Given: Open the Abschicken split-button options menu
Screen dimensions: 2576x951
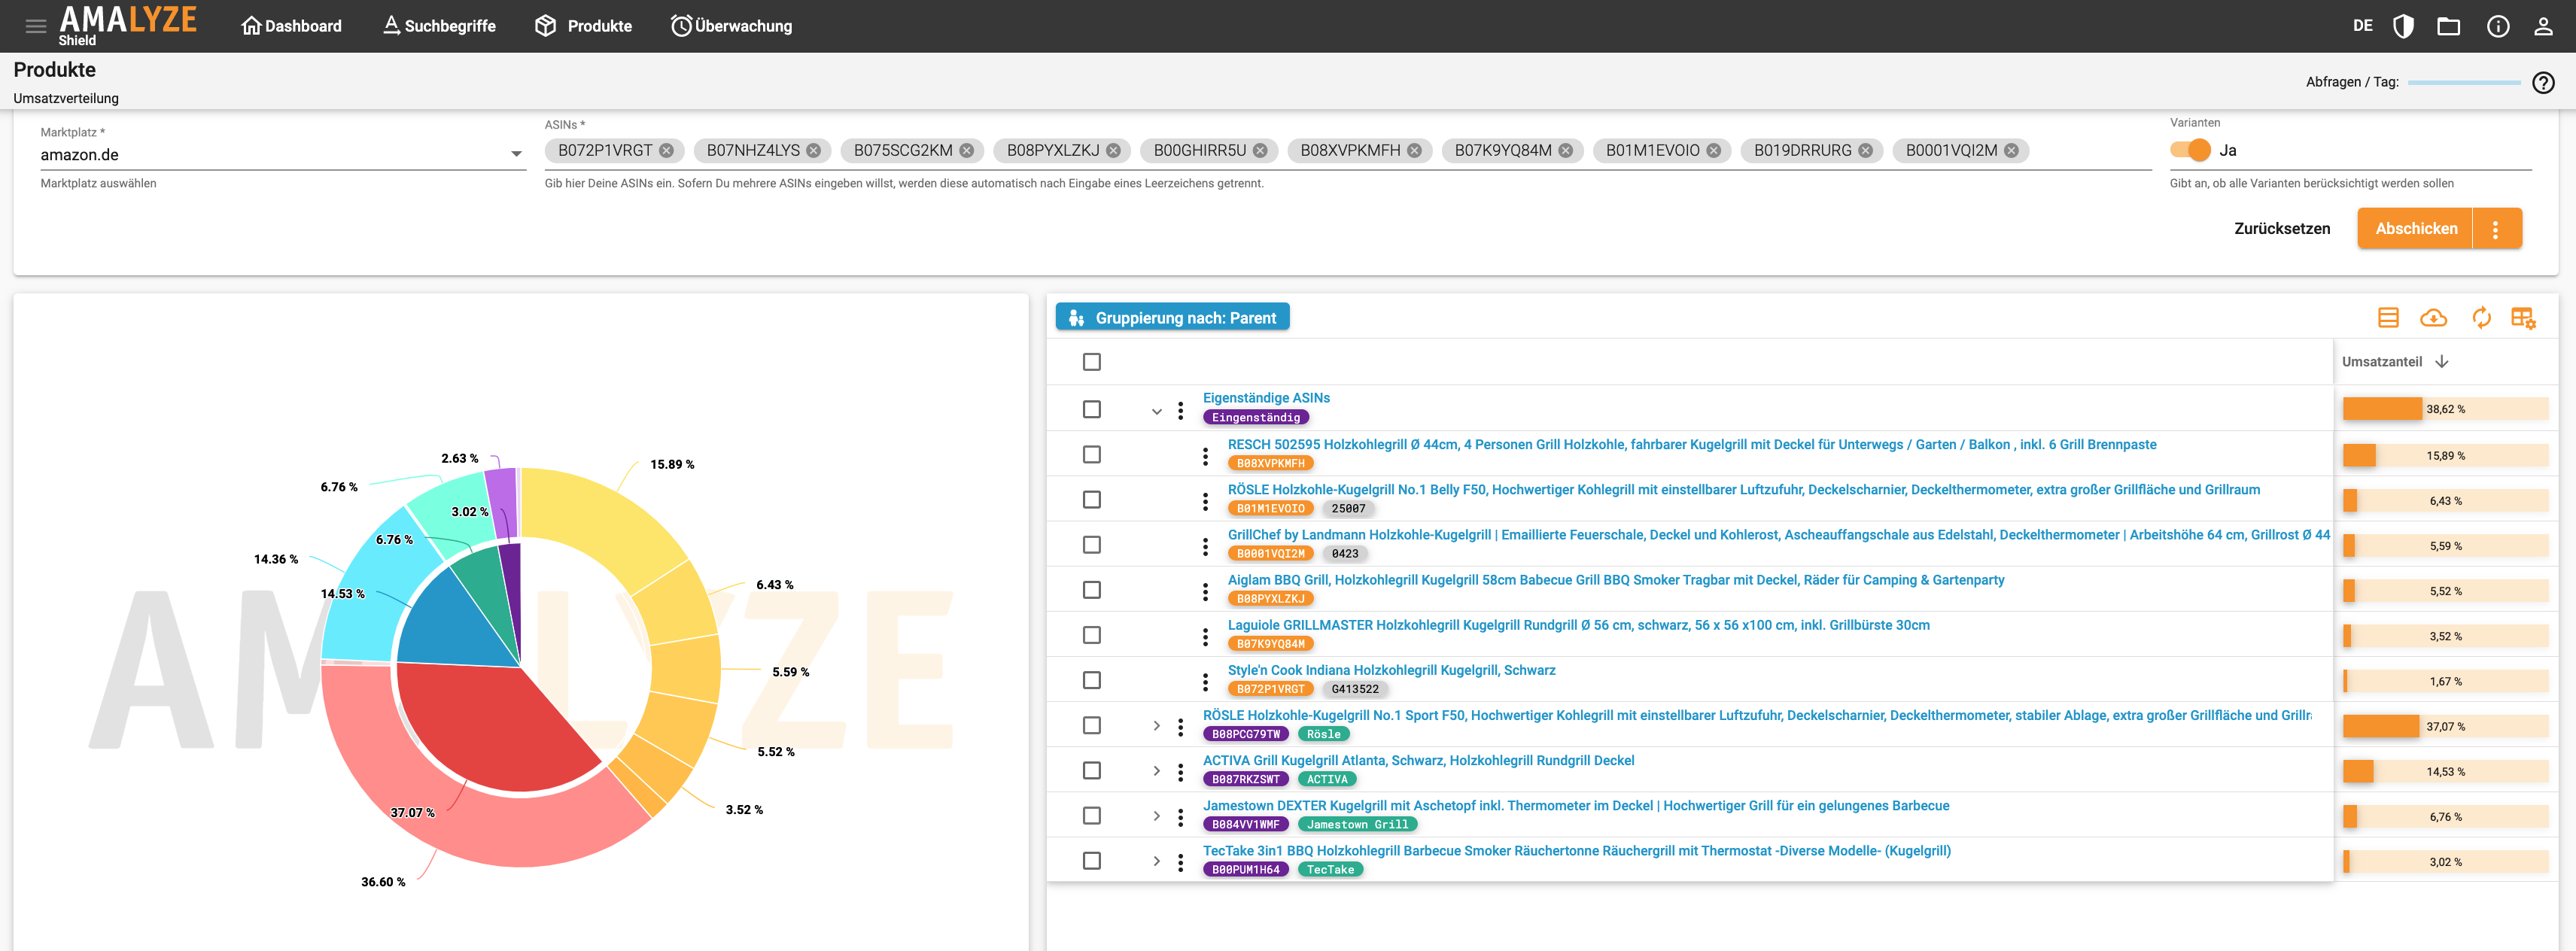Looking at the screenshot, I should click(x=2496, y=229).
